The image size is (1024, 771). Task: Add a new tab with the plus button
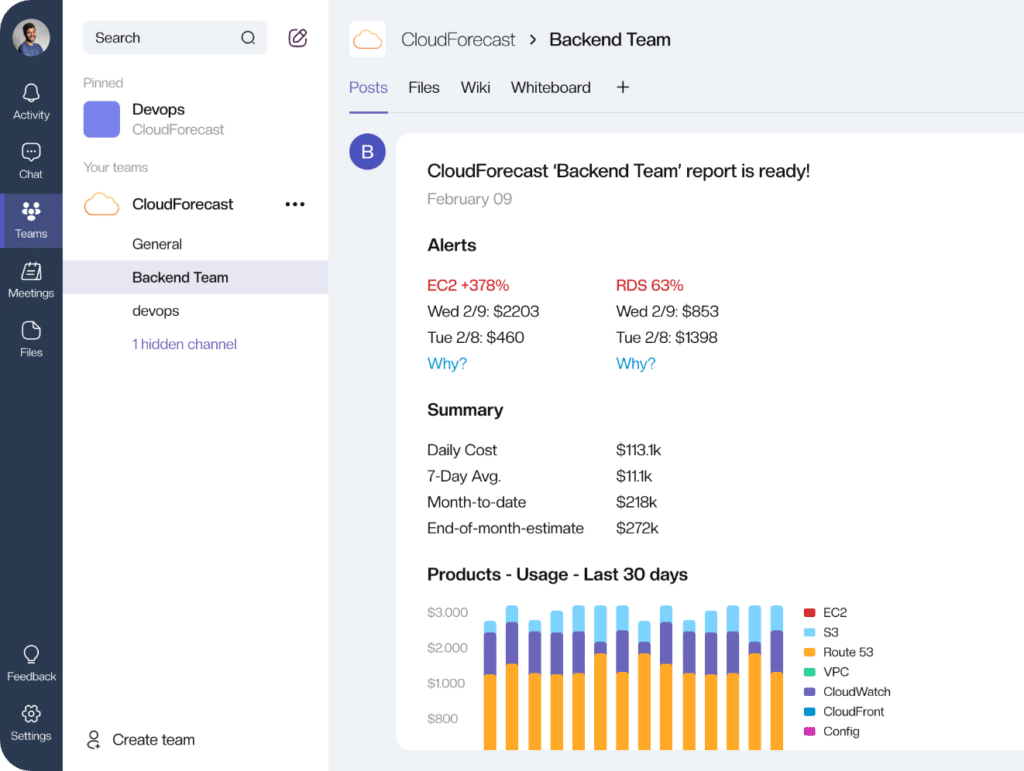622,88
